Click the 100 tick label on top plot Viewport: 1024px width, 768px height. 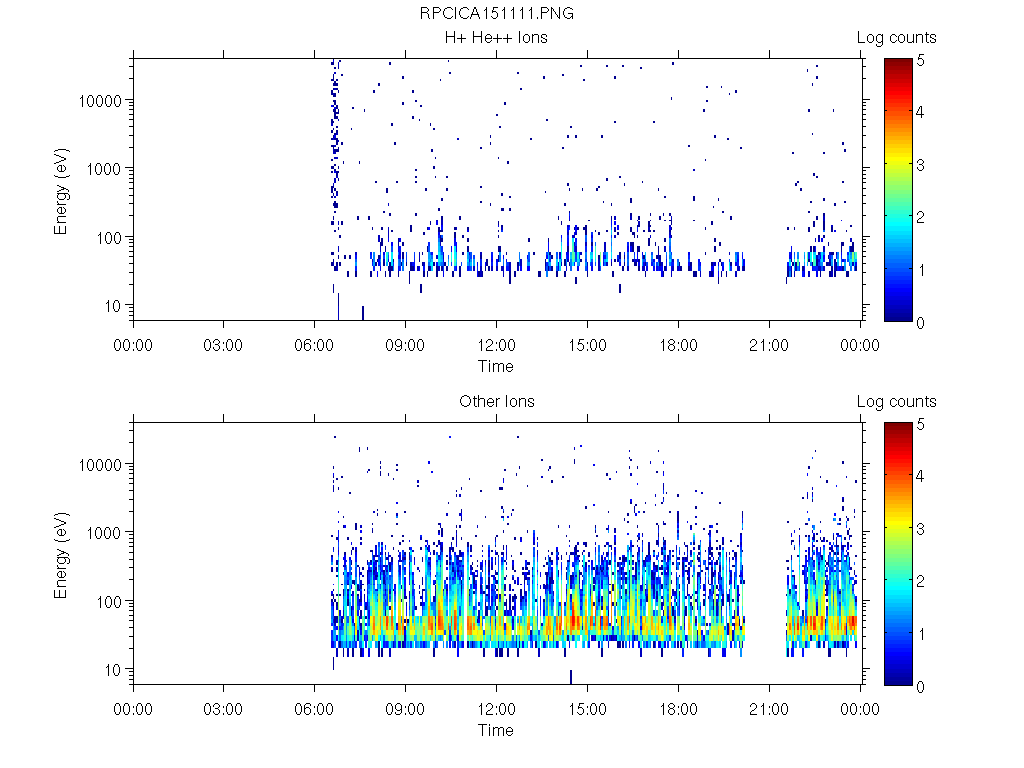pos(109,238)
